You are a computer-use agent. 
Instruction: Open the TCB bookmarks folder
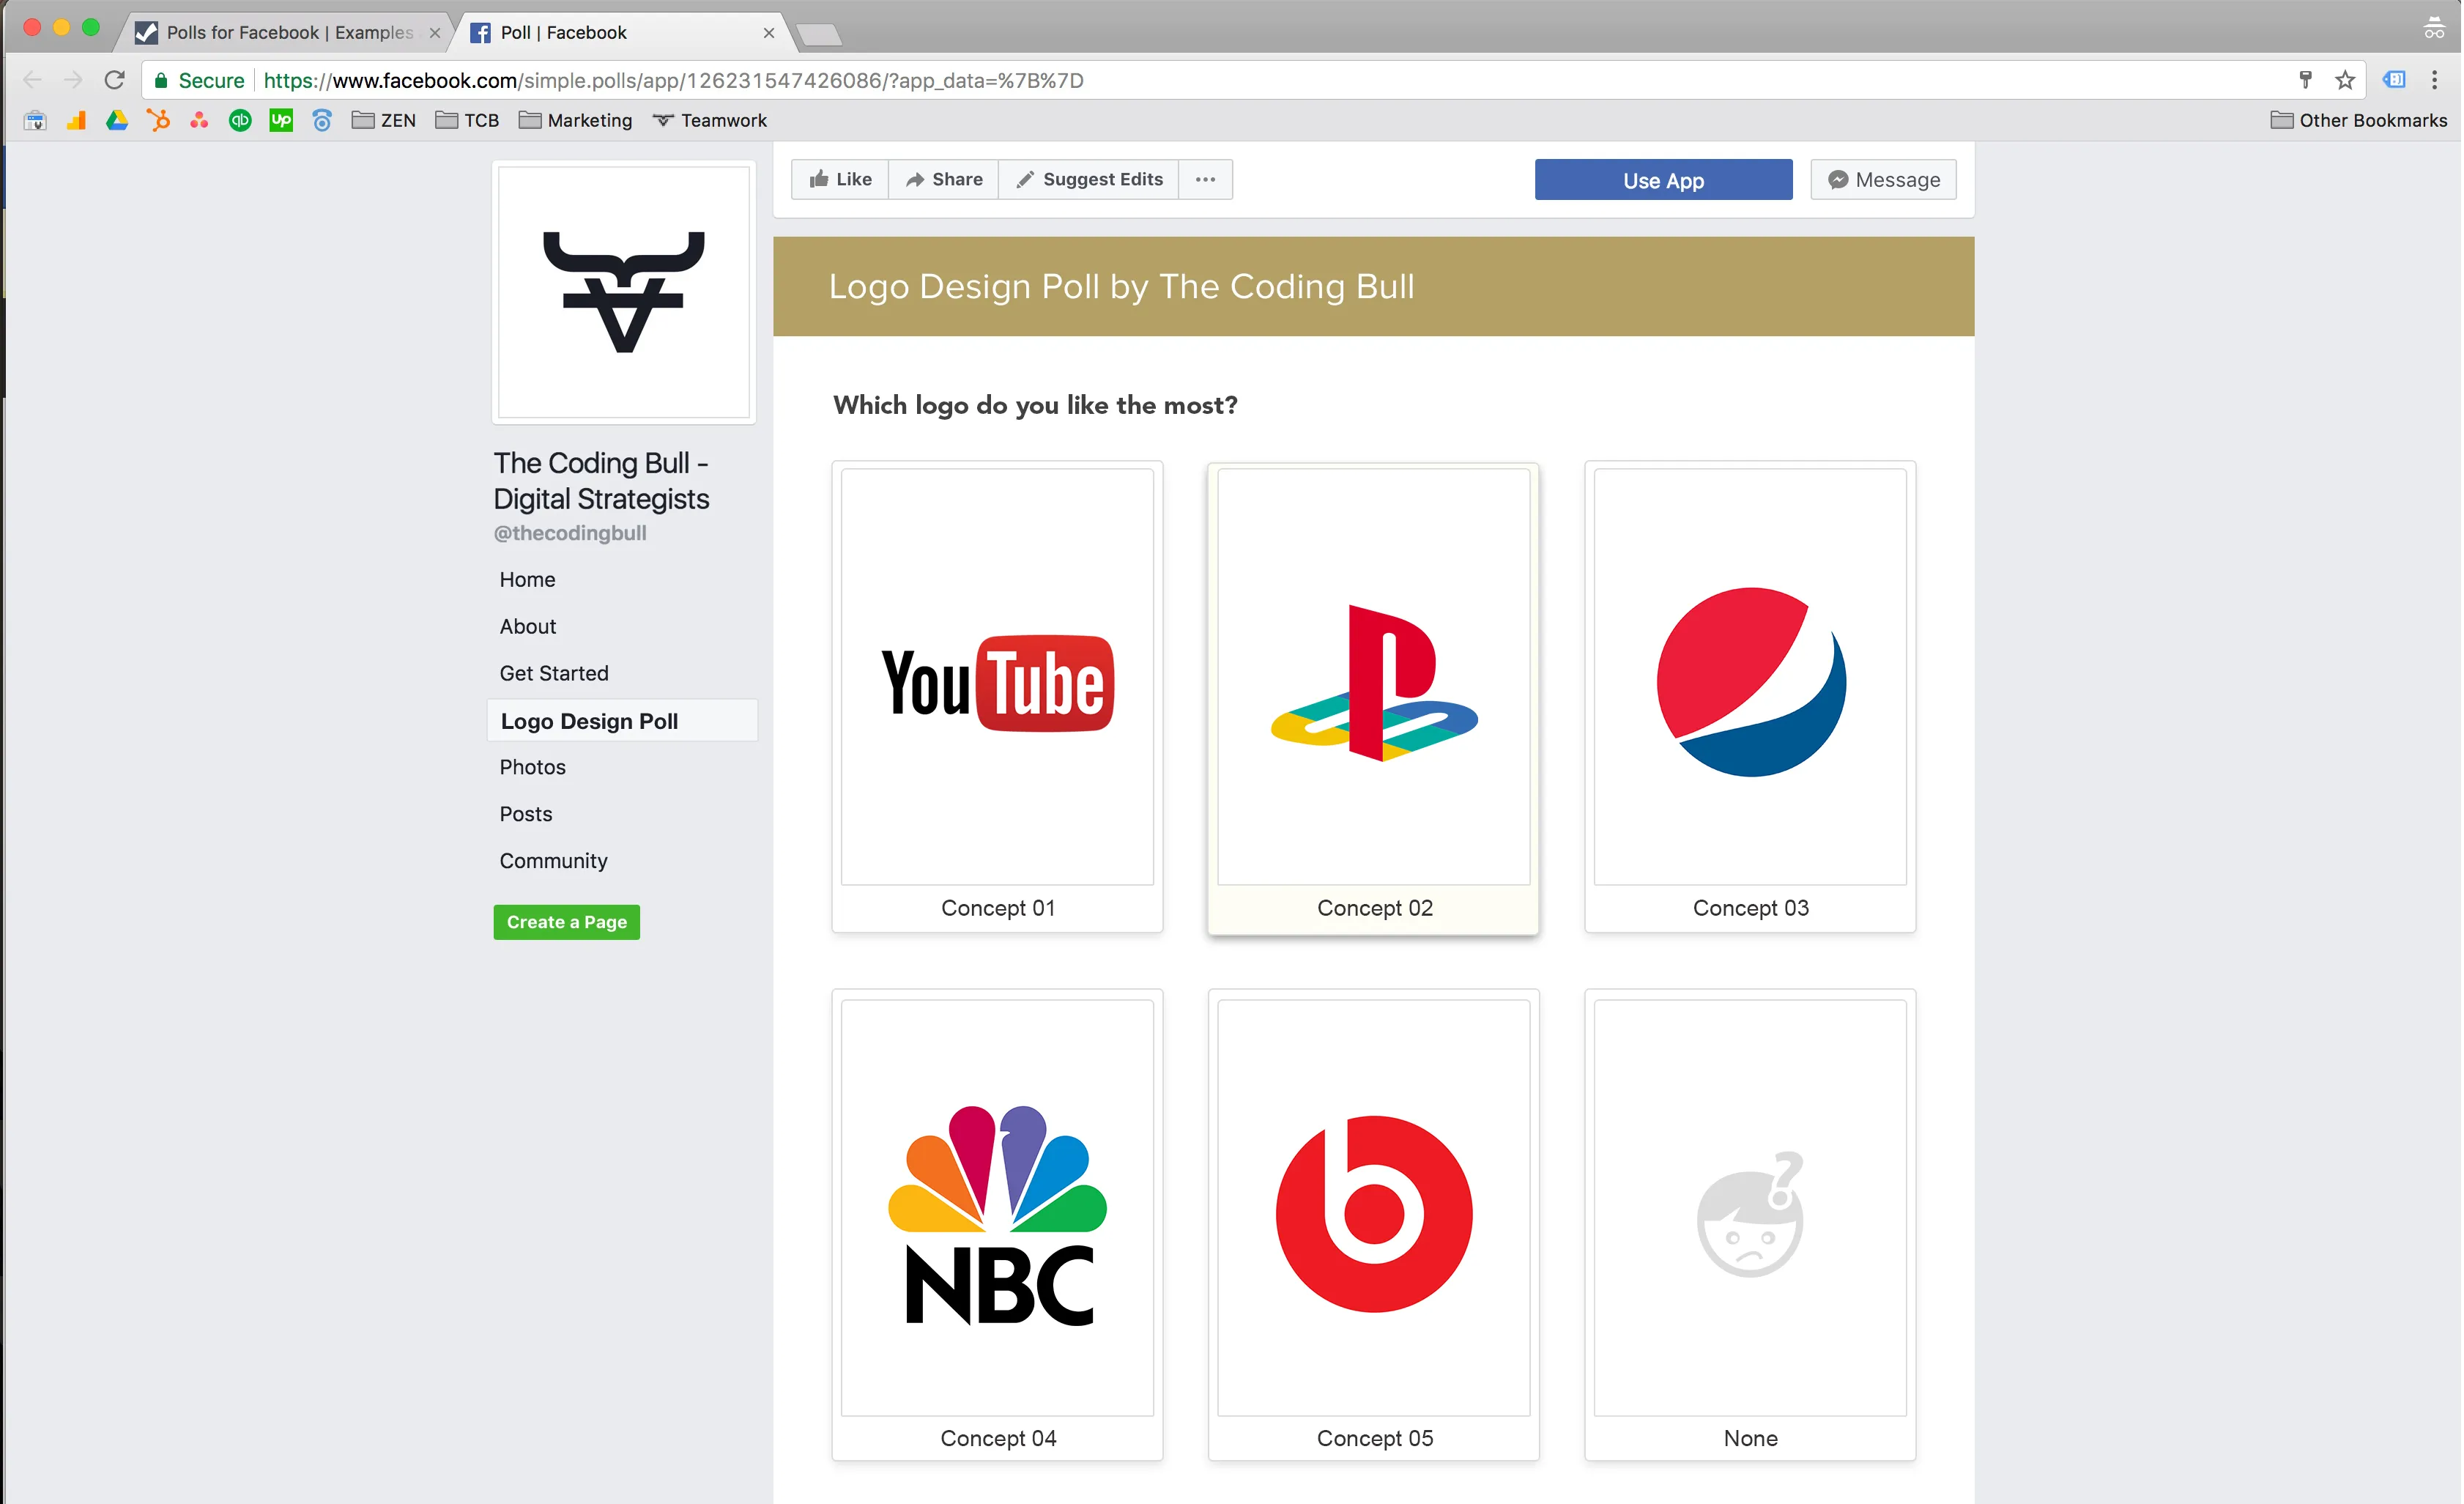467,120
